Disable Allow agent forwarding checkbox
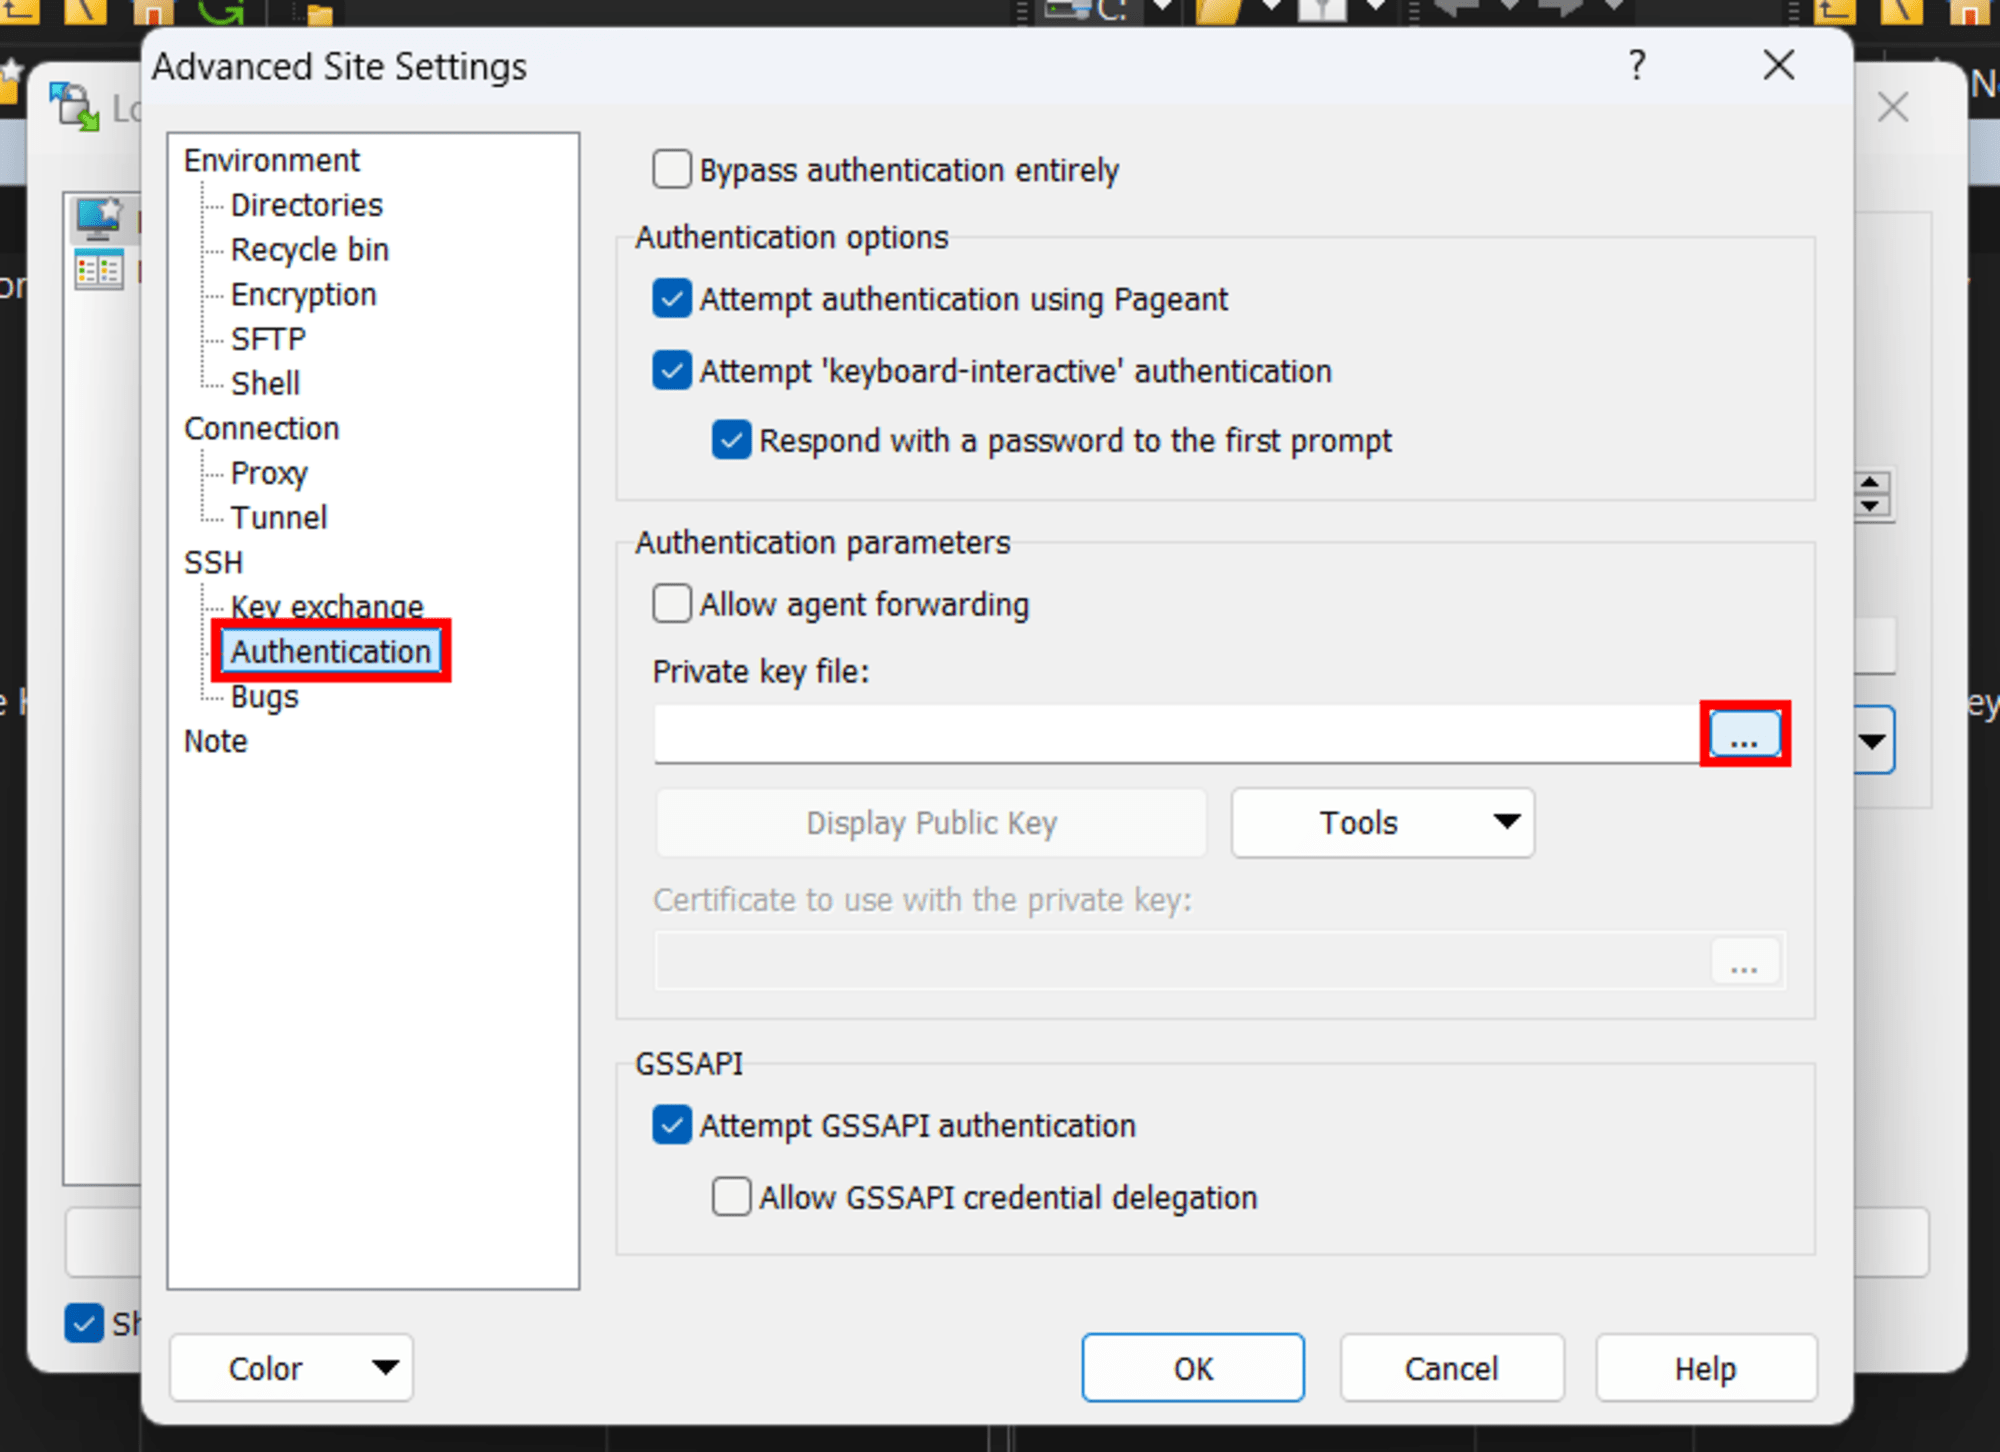This screenshot has width=2000, height=1452. point(672,603)
